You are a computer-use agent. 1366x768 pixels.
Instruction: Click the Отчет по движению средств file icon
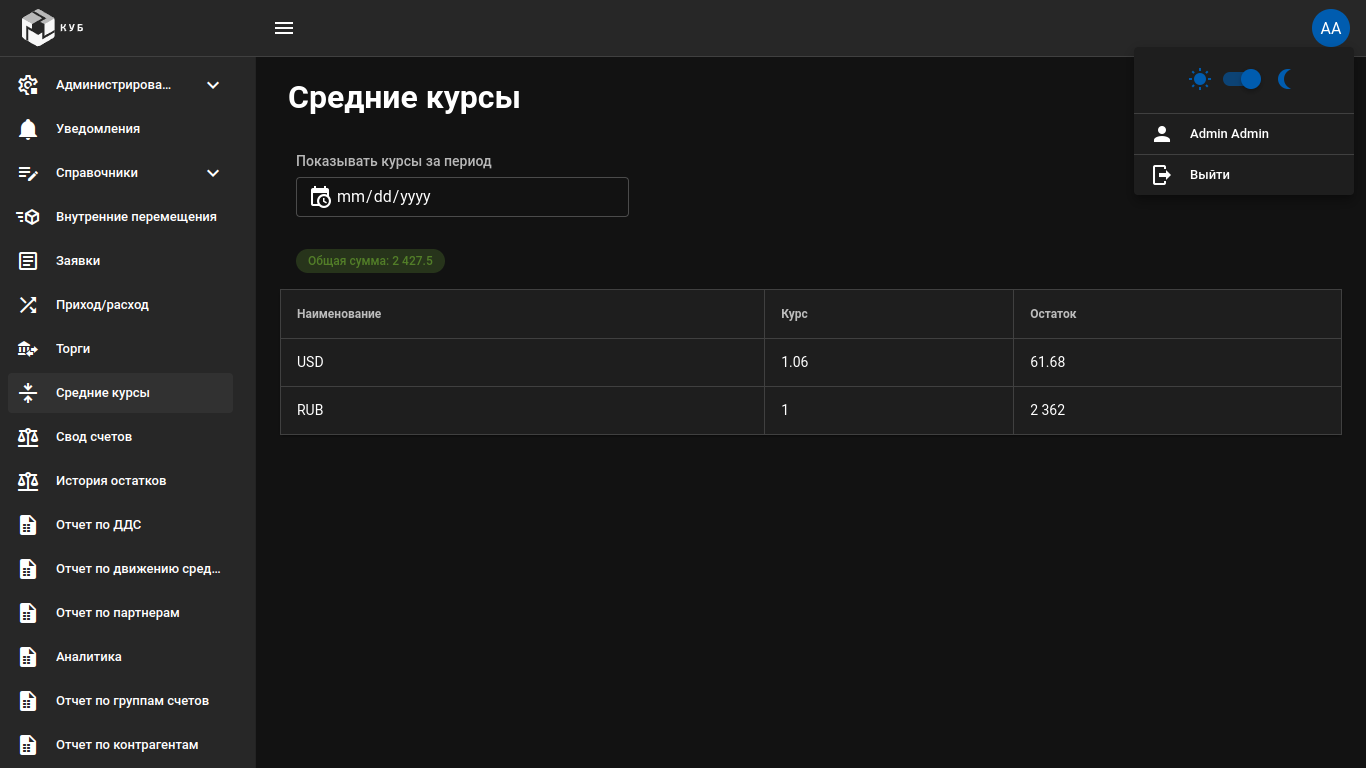[x=28, y=569]
